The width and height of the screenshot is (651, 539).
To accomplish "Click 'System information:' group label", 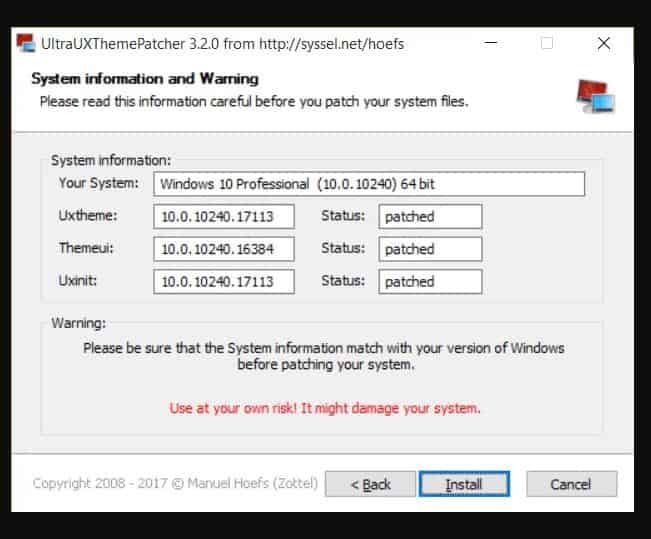I will (111, 161).
